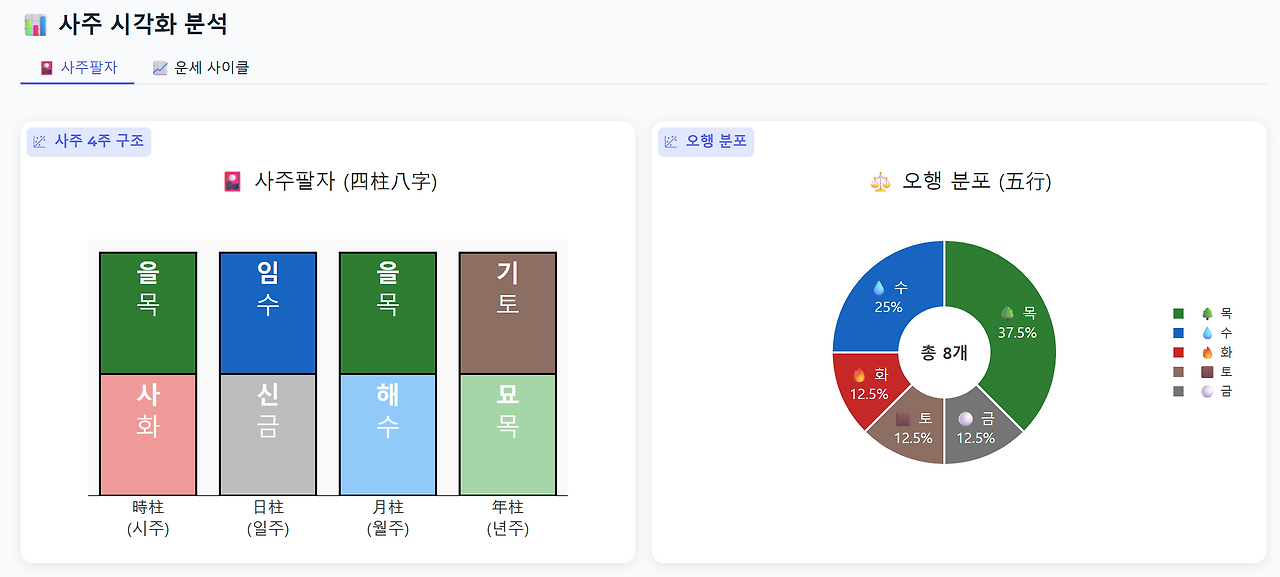The width and height of the screenshot is (1280, 577).
Task: Click the 오행 분포 badge button
Action: click(x=706, y=141)
